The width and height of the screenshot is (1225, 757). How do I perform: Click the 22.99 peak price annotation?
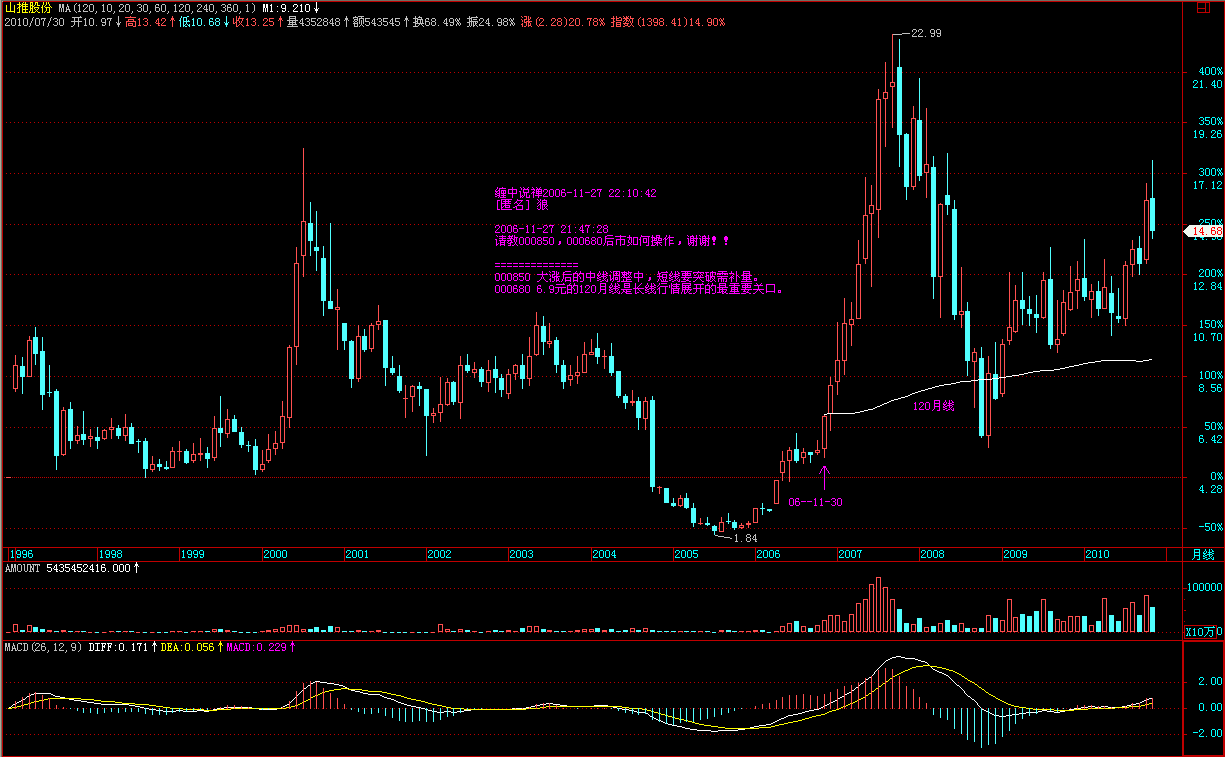coord(926,34)
